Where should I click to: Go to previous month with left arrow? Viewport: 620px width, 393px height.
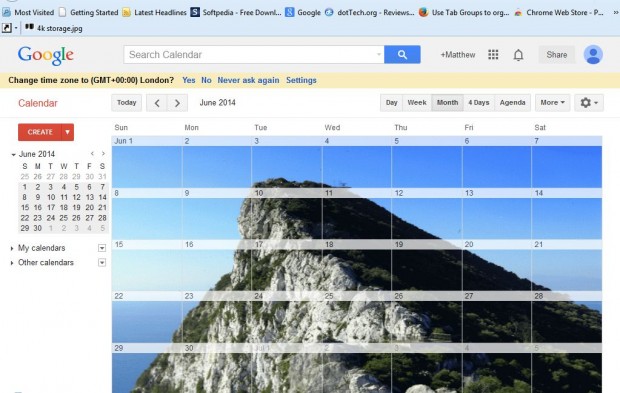coord(157,103)
